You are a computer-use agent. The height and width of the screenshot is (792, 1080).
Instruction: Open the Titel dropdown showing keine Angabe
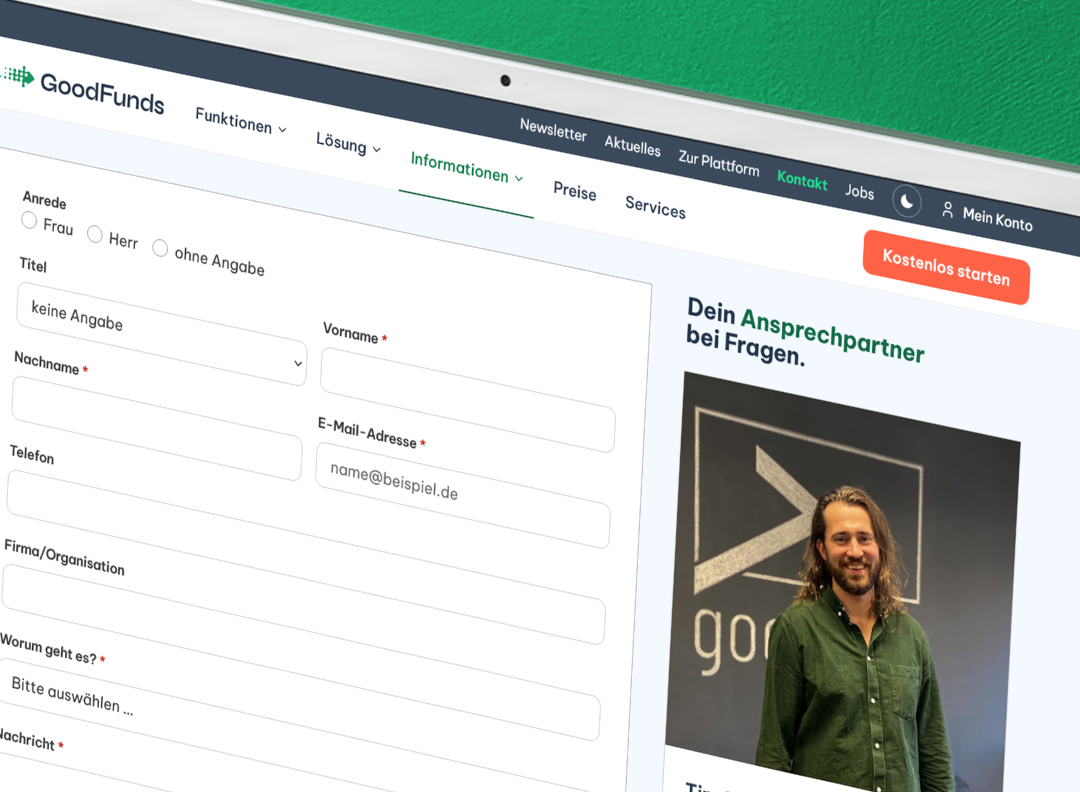[161, 333]
